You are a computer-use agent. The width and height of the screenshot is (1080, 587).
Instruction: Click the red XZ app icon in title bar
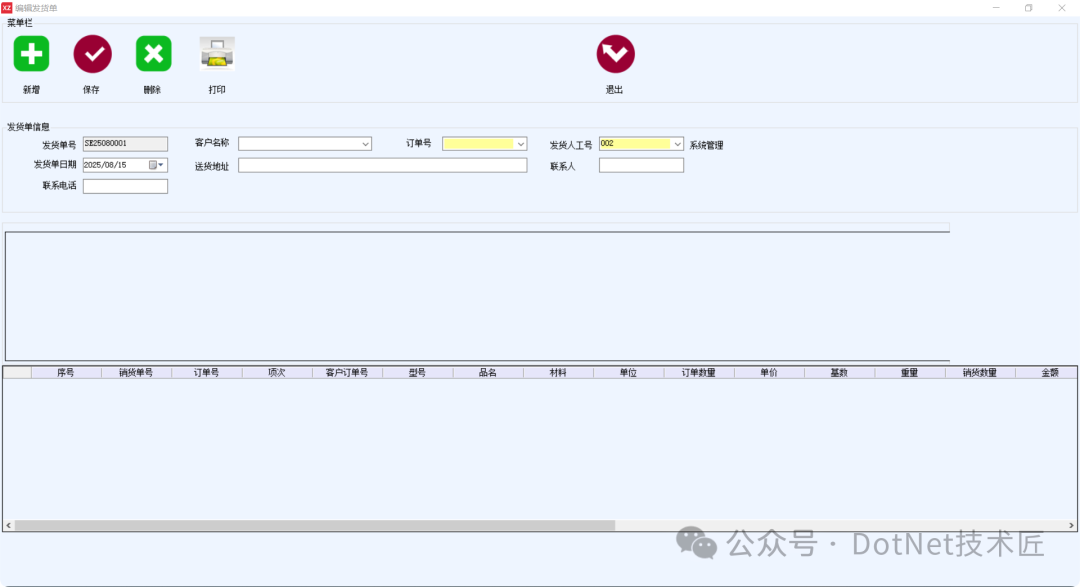[7, 7]
